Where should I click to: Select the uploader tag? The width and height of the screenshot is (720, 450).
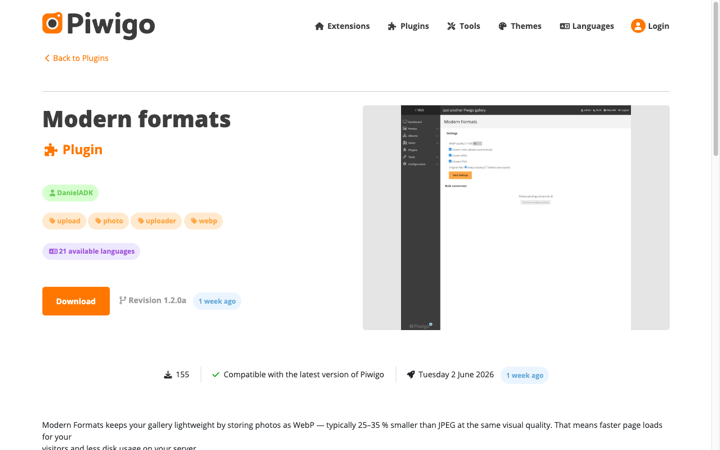coord(156,221)
